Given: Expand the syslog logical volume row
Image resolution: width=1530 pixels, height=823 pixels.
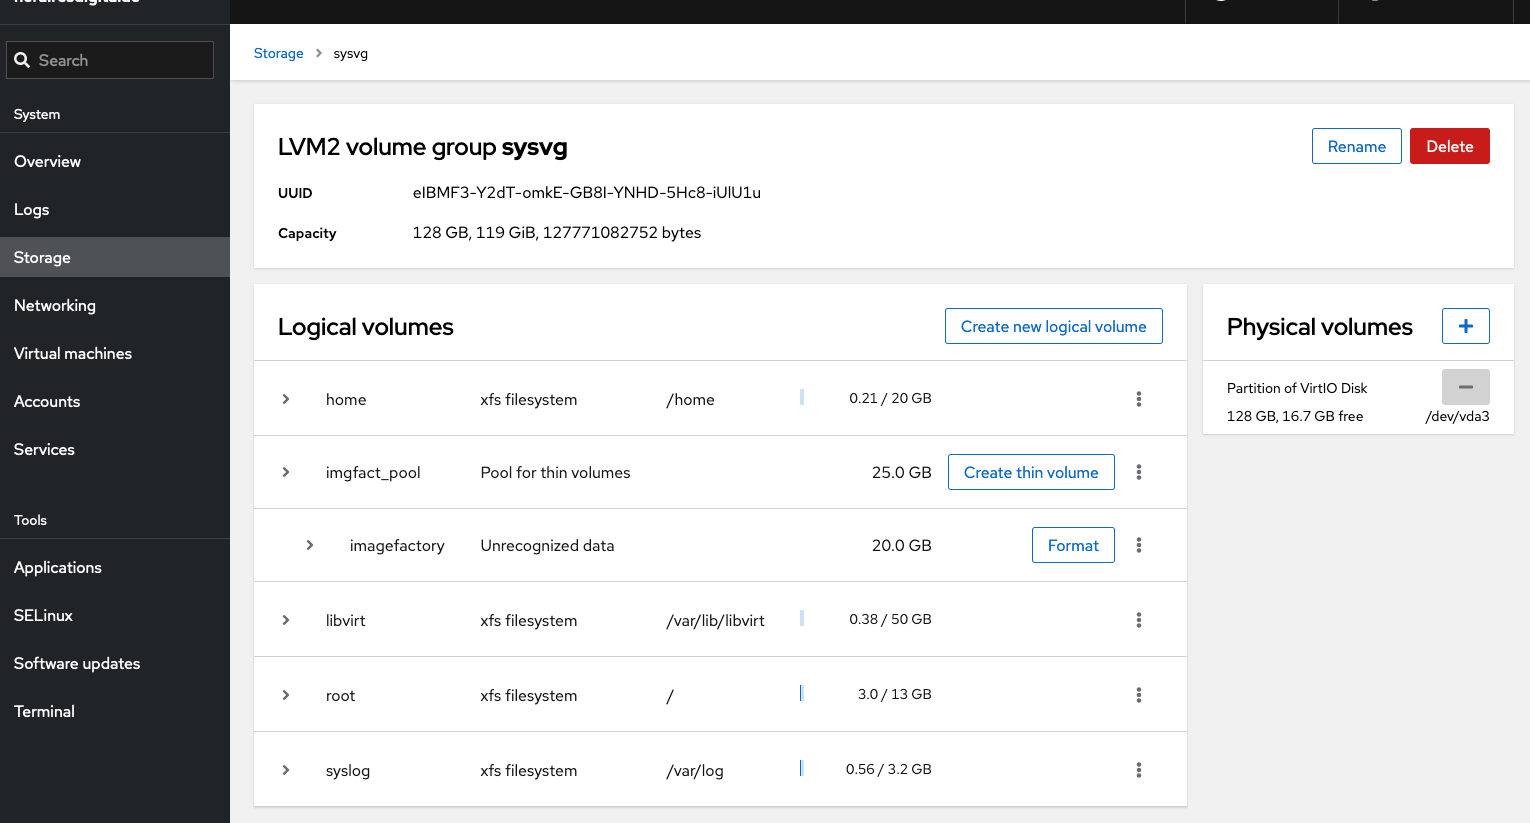Looking at the screenshot, I should (x=286, y=770).
